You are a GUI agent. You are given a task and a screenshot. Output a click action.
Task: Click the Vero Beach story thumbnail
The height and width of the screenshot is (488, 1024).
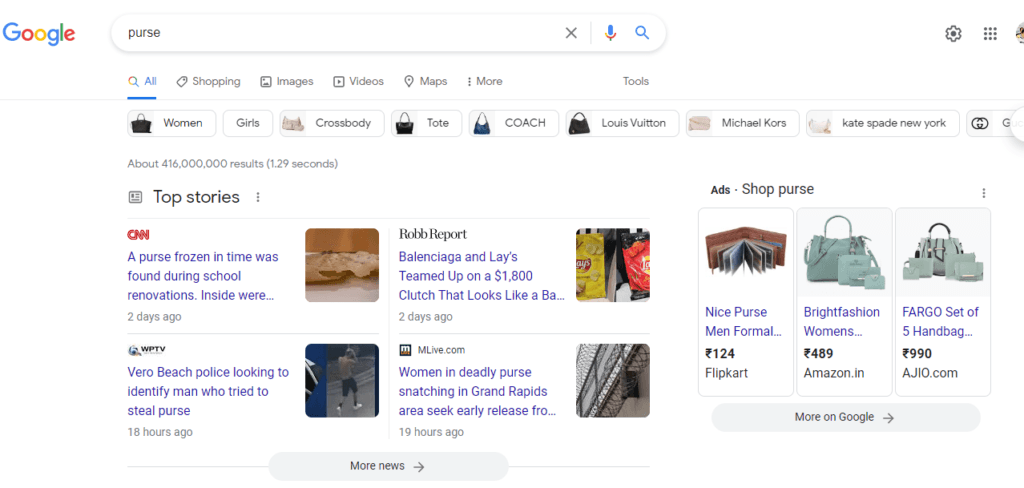point(342,381)
